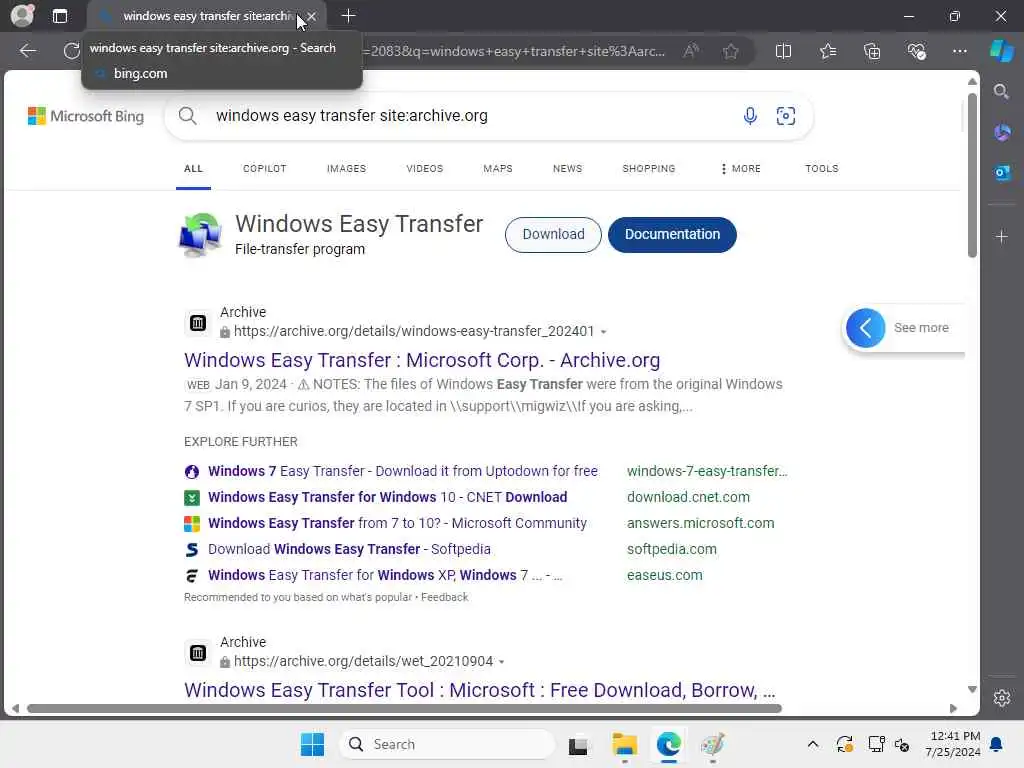Open Windows Easy Transfer Microsoft Corp. result
Screen dimensions: 1024x768
tap(422, 360)
